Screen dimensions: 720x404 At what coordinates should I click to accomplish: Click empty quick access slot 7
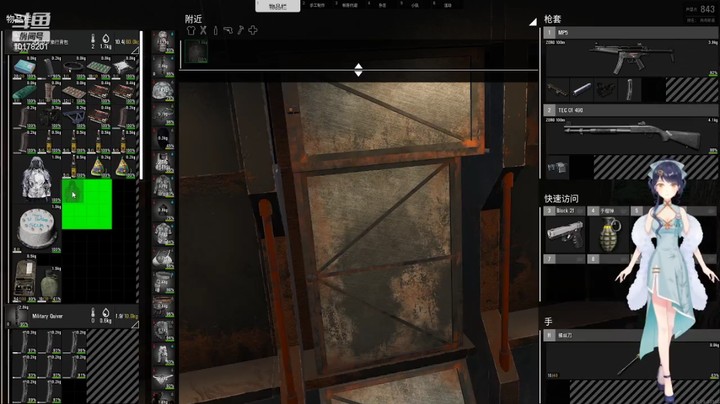click(564, 259)
